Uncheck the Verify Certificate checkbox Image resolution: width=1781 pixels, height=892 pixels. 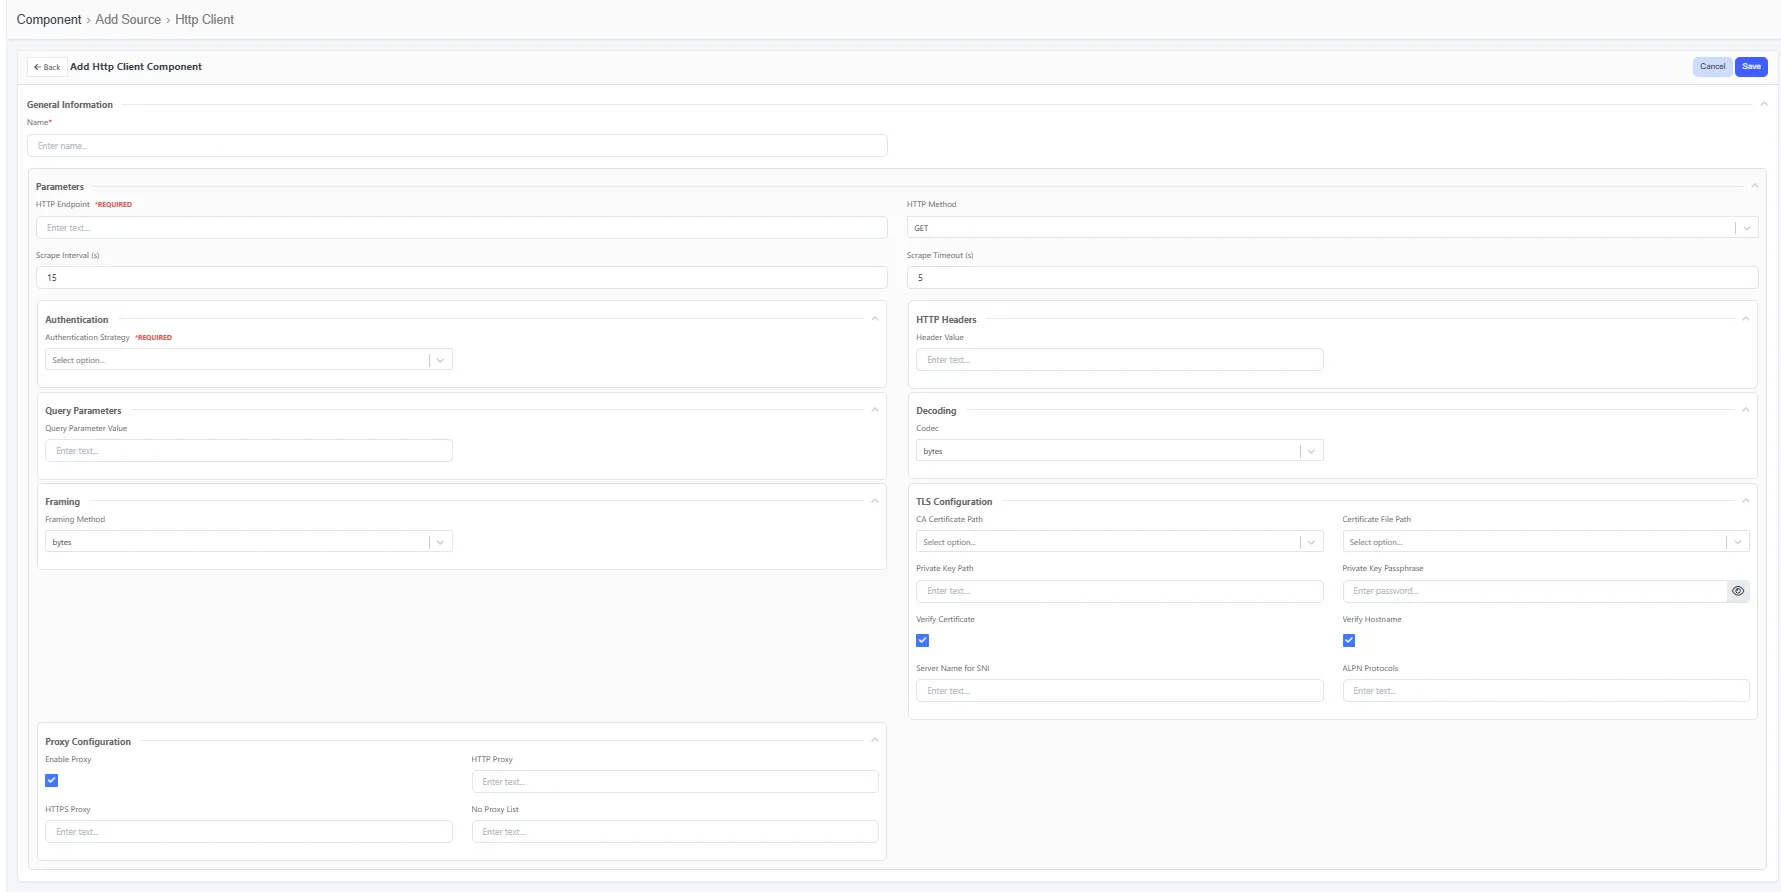[922, 640]
